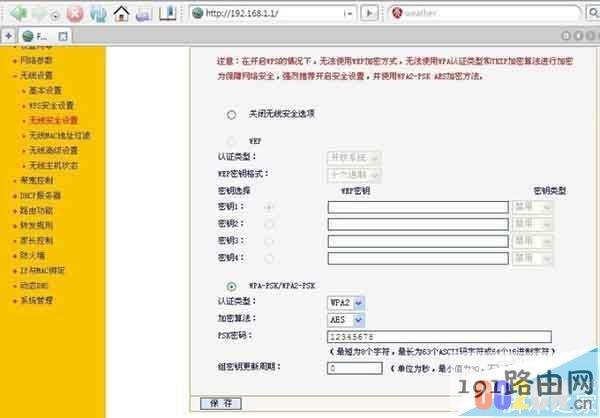Screen dimensions: 600x418
Task: Click the first round icon in tab bar right
Action: click(566, 36)
